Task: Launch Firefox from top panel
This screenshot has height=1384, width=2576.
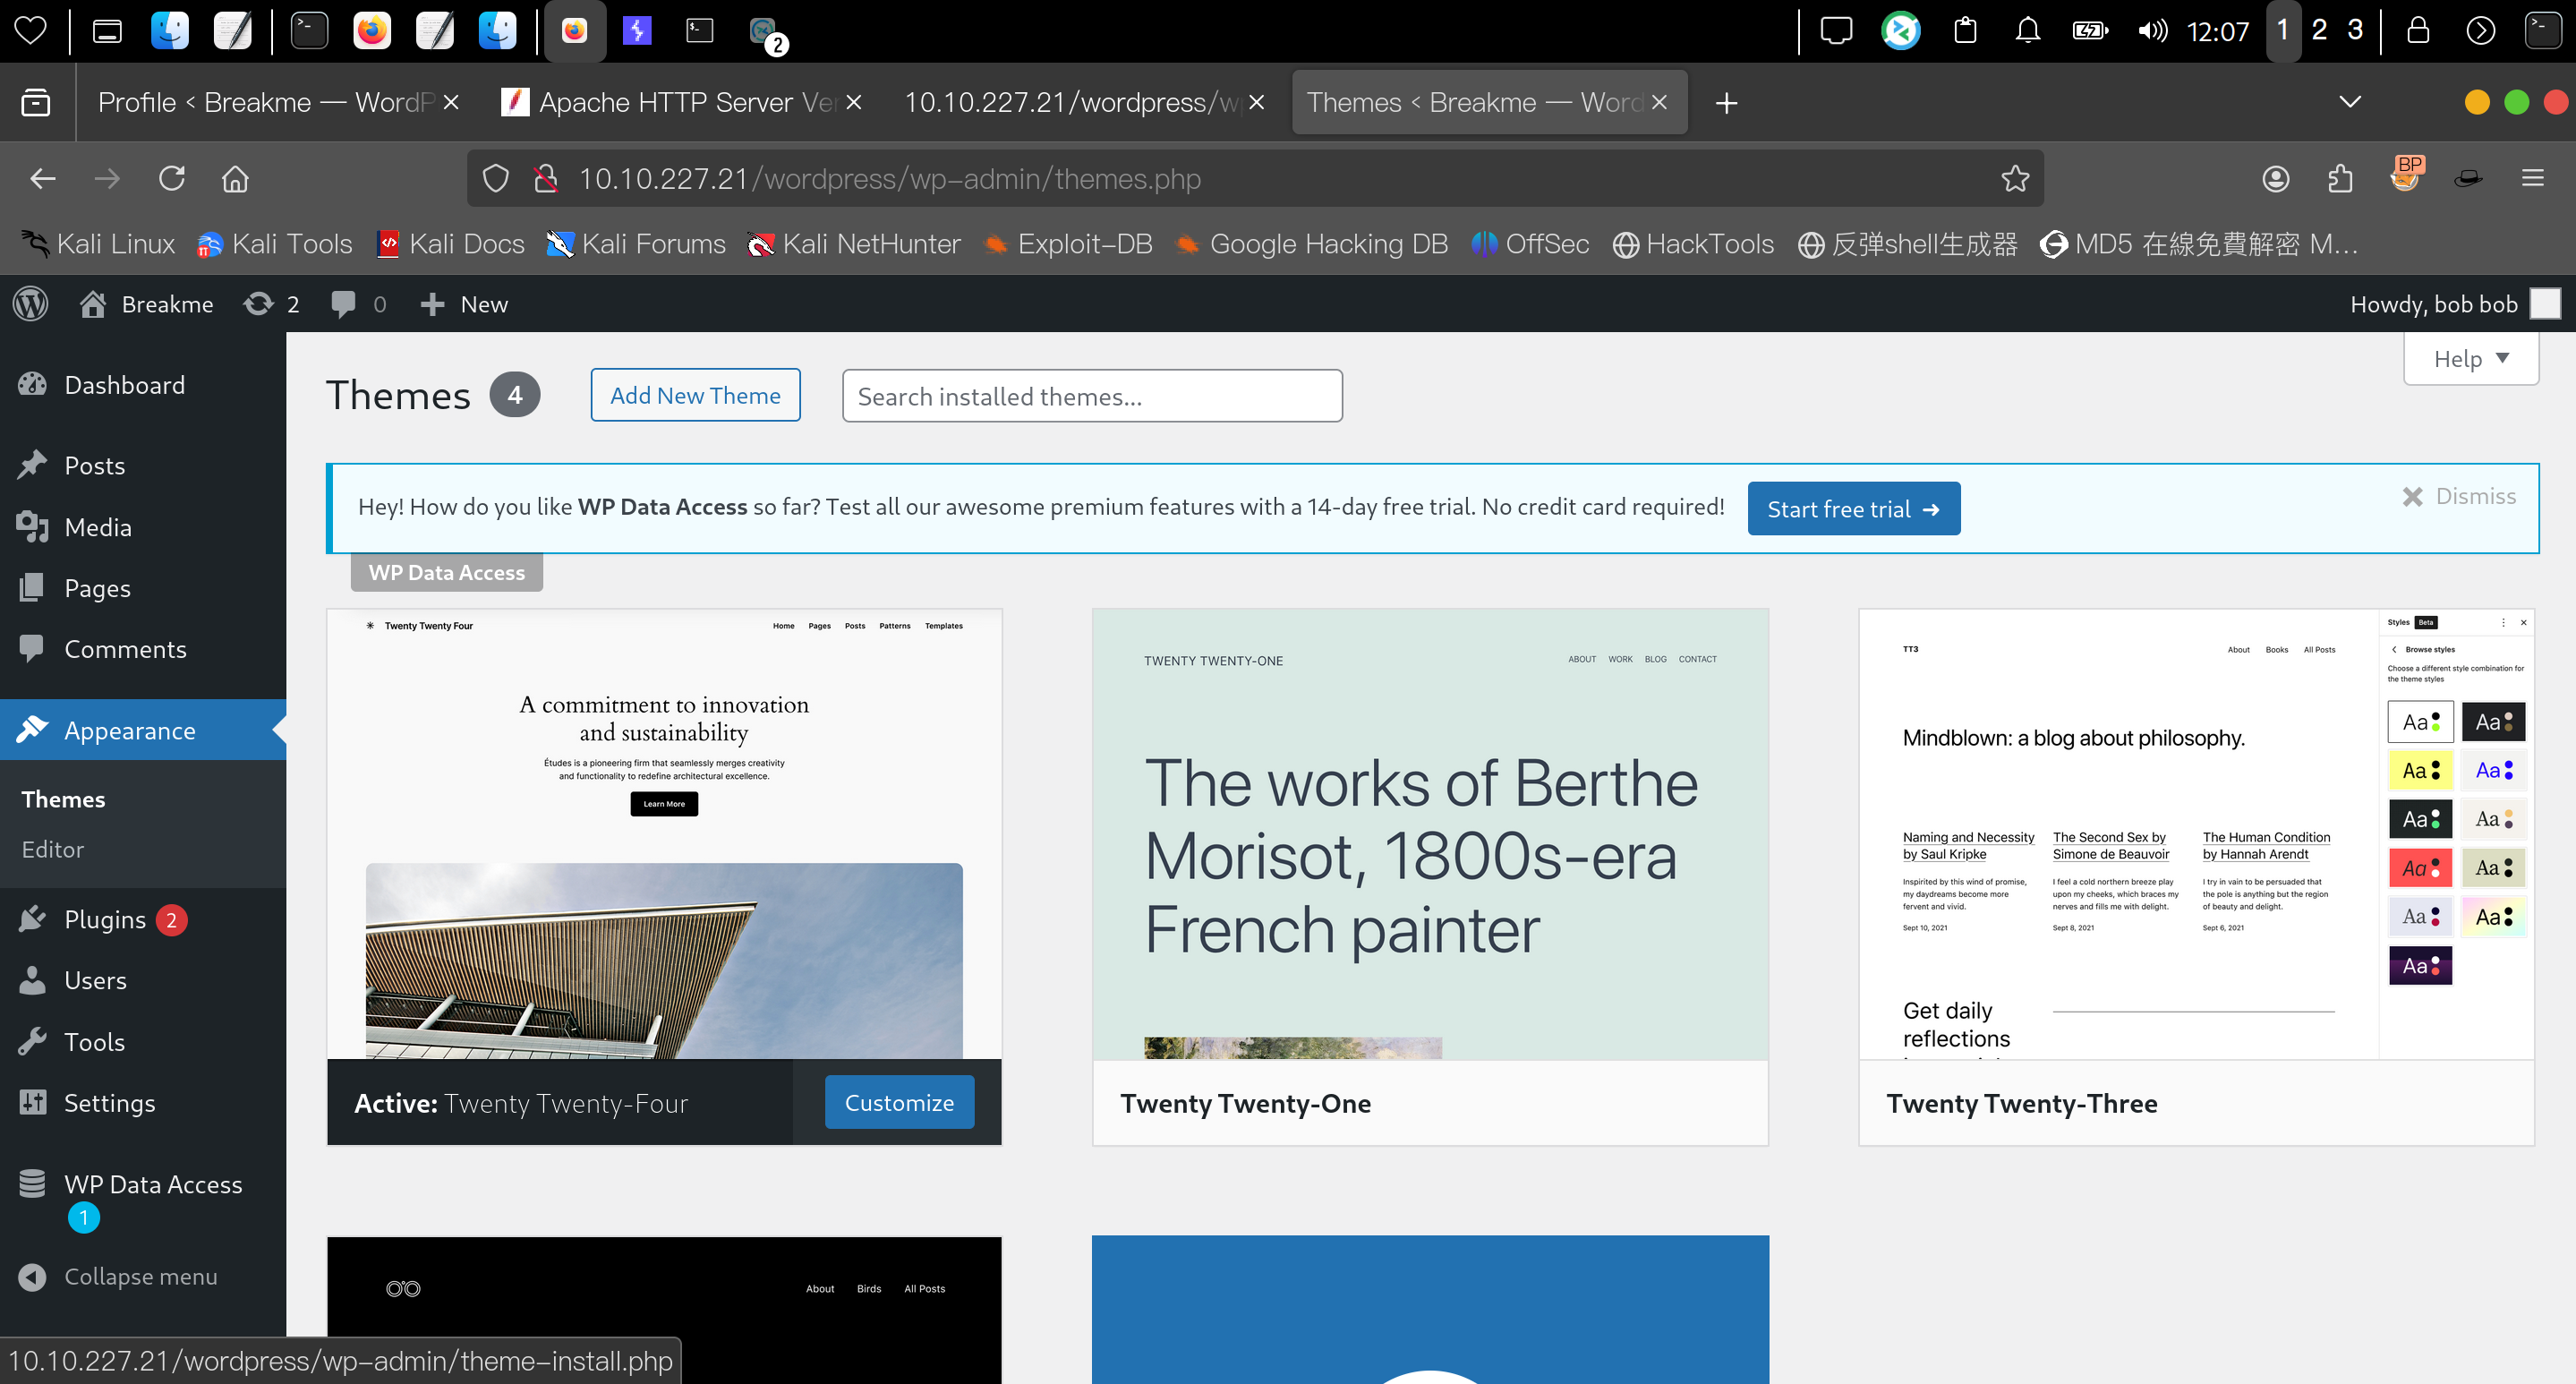Action: point(372,31)
